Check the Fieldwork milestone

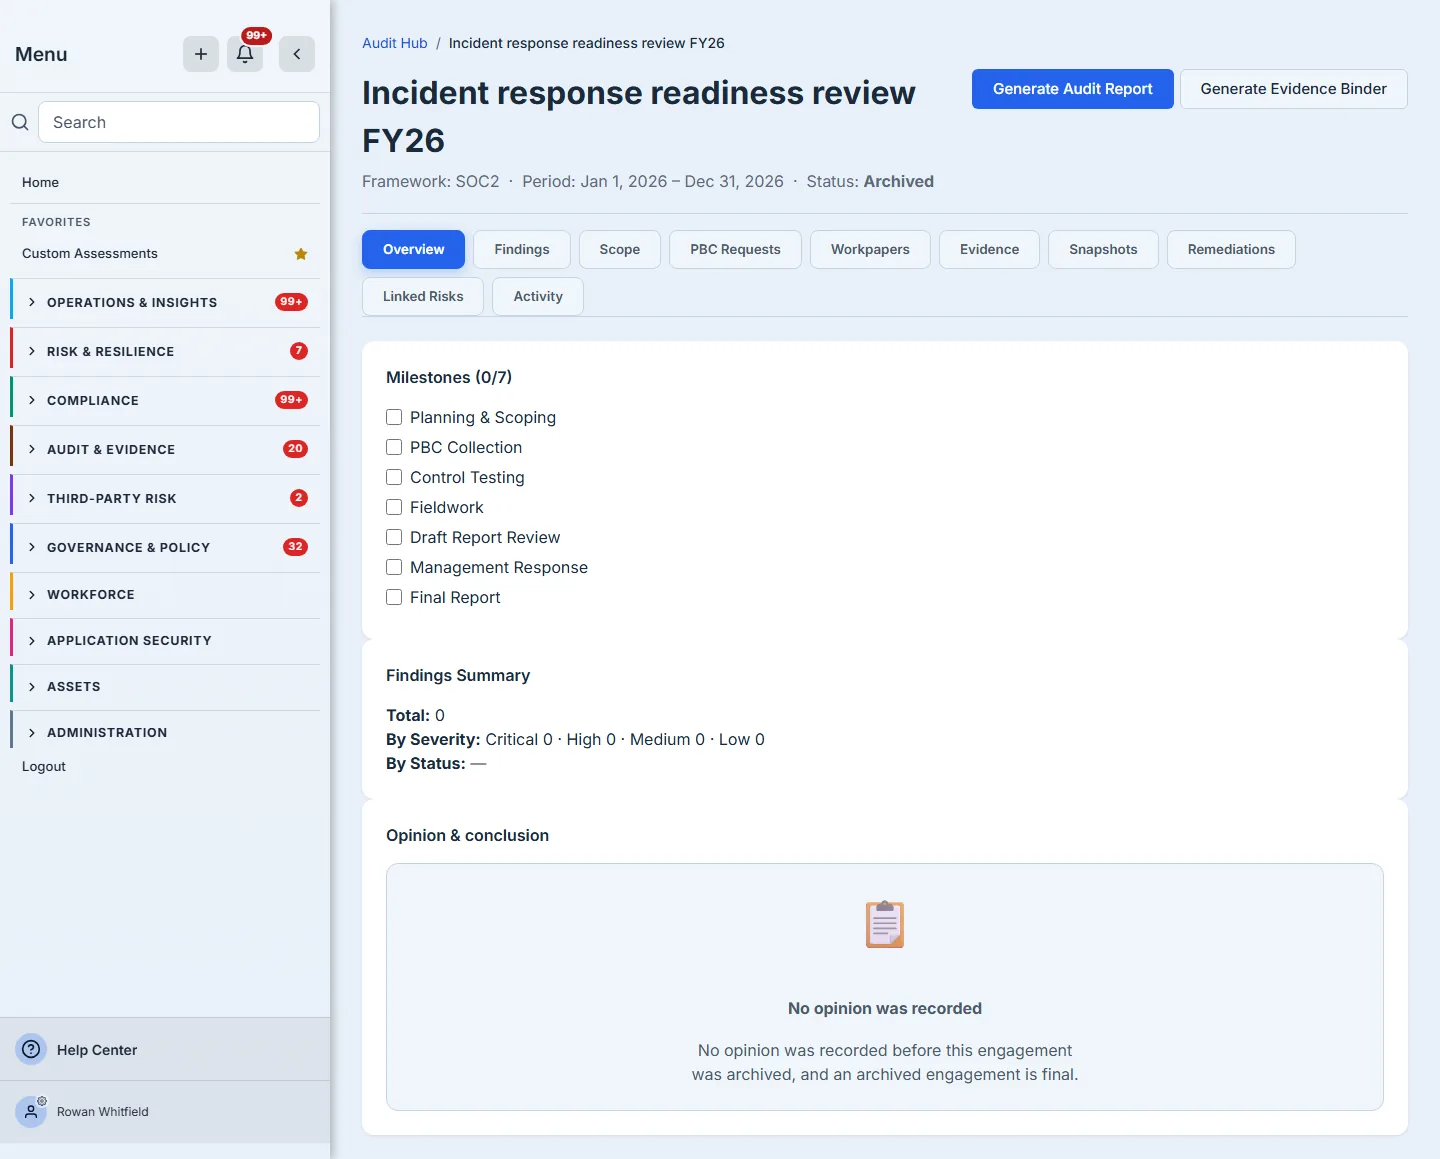click(x=394, y=507)
